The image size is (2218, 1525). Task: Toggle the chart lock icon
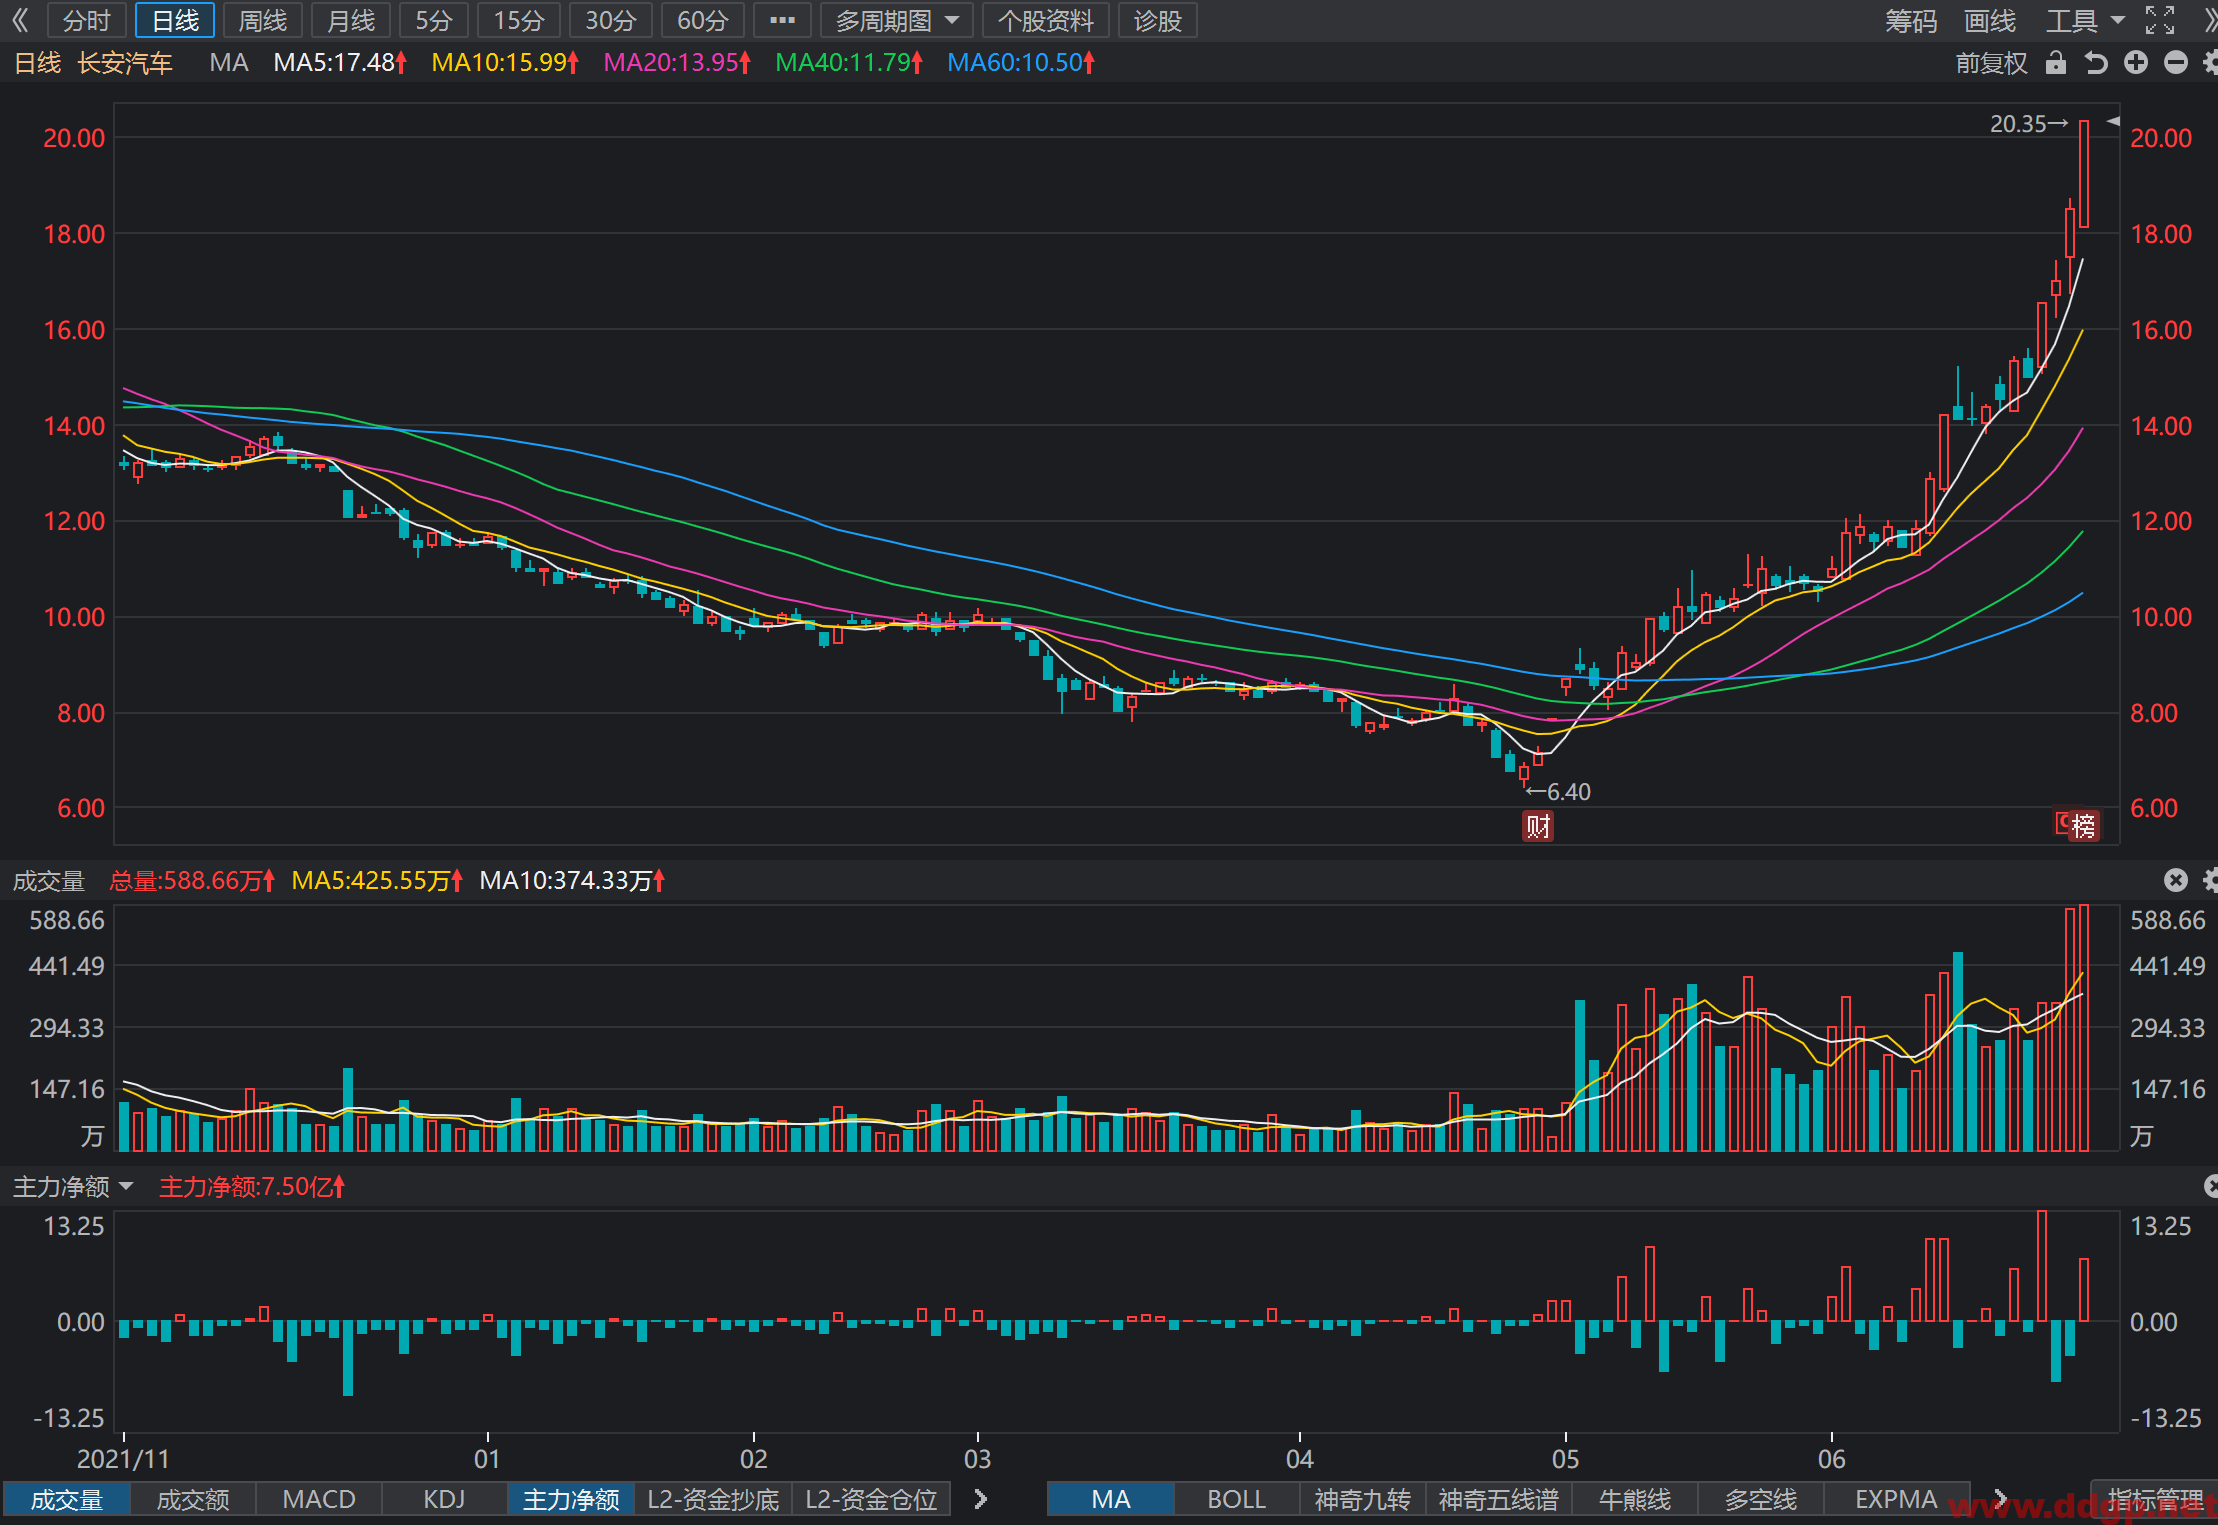tap(2056, 63)
